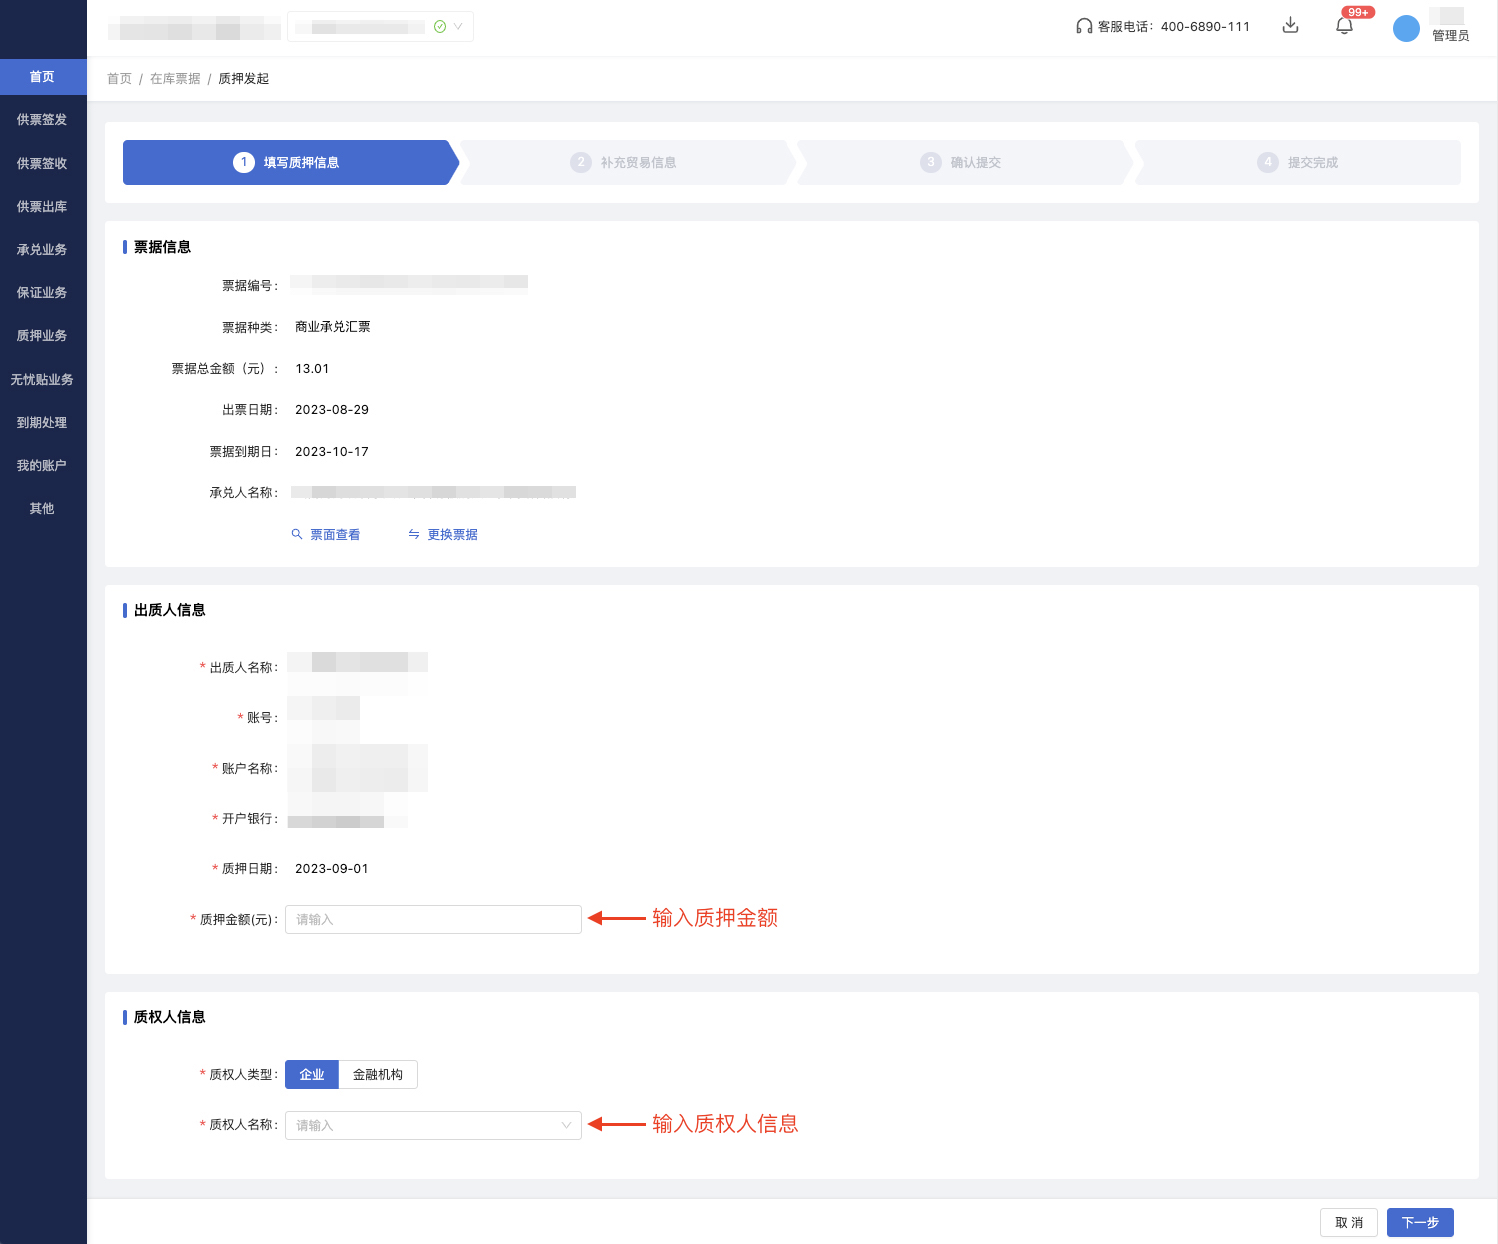Viewport: 1498px width, 1244px height.
Task: Click the swap icon beside 更换票据
Action: pos(414,535)
